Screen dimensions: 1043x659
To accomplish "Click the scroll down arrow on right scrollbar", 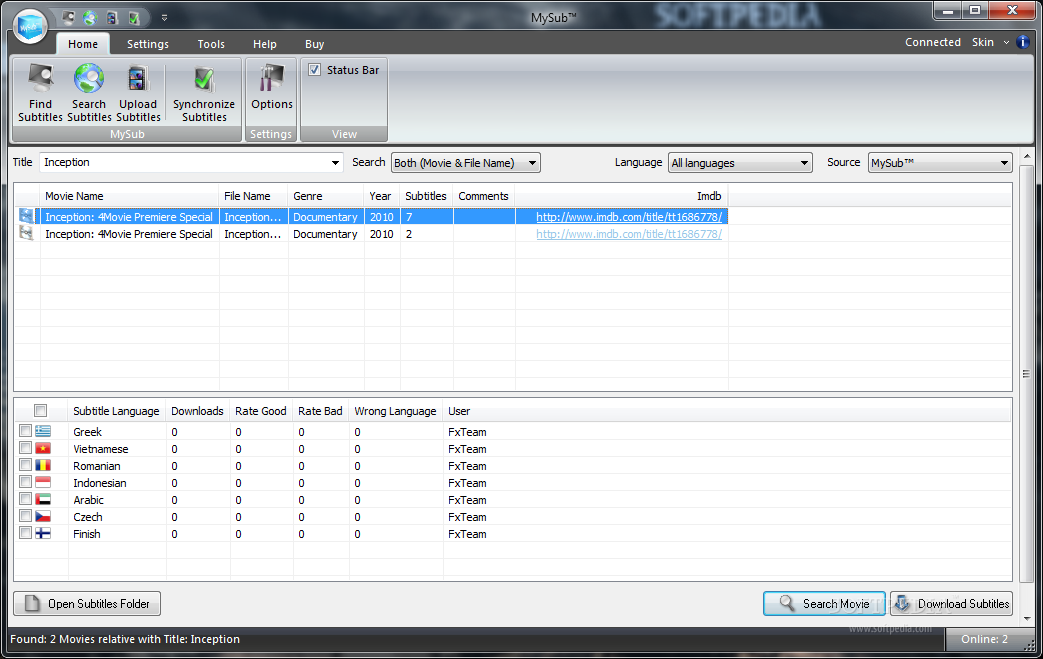I will [1026, 618].
